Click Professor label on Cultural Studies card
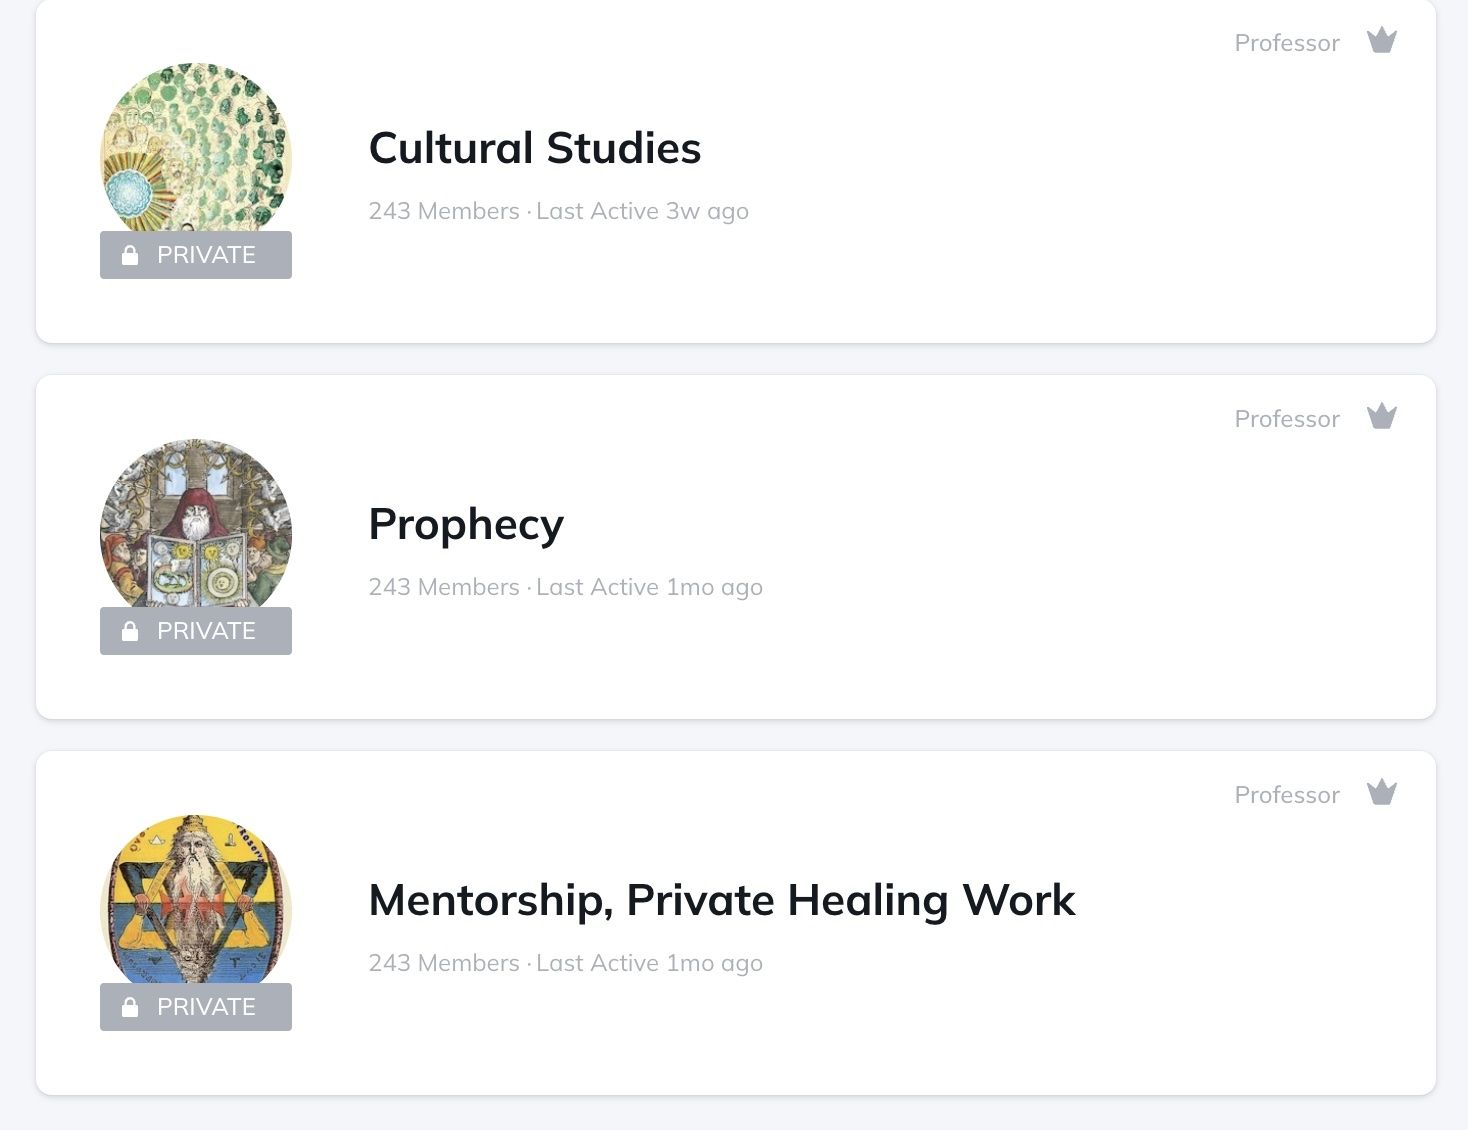Screen dimensions: 1468x1130 click(1287, 43)
